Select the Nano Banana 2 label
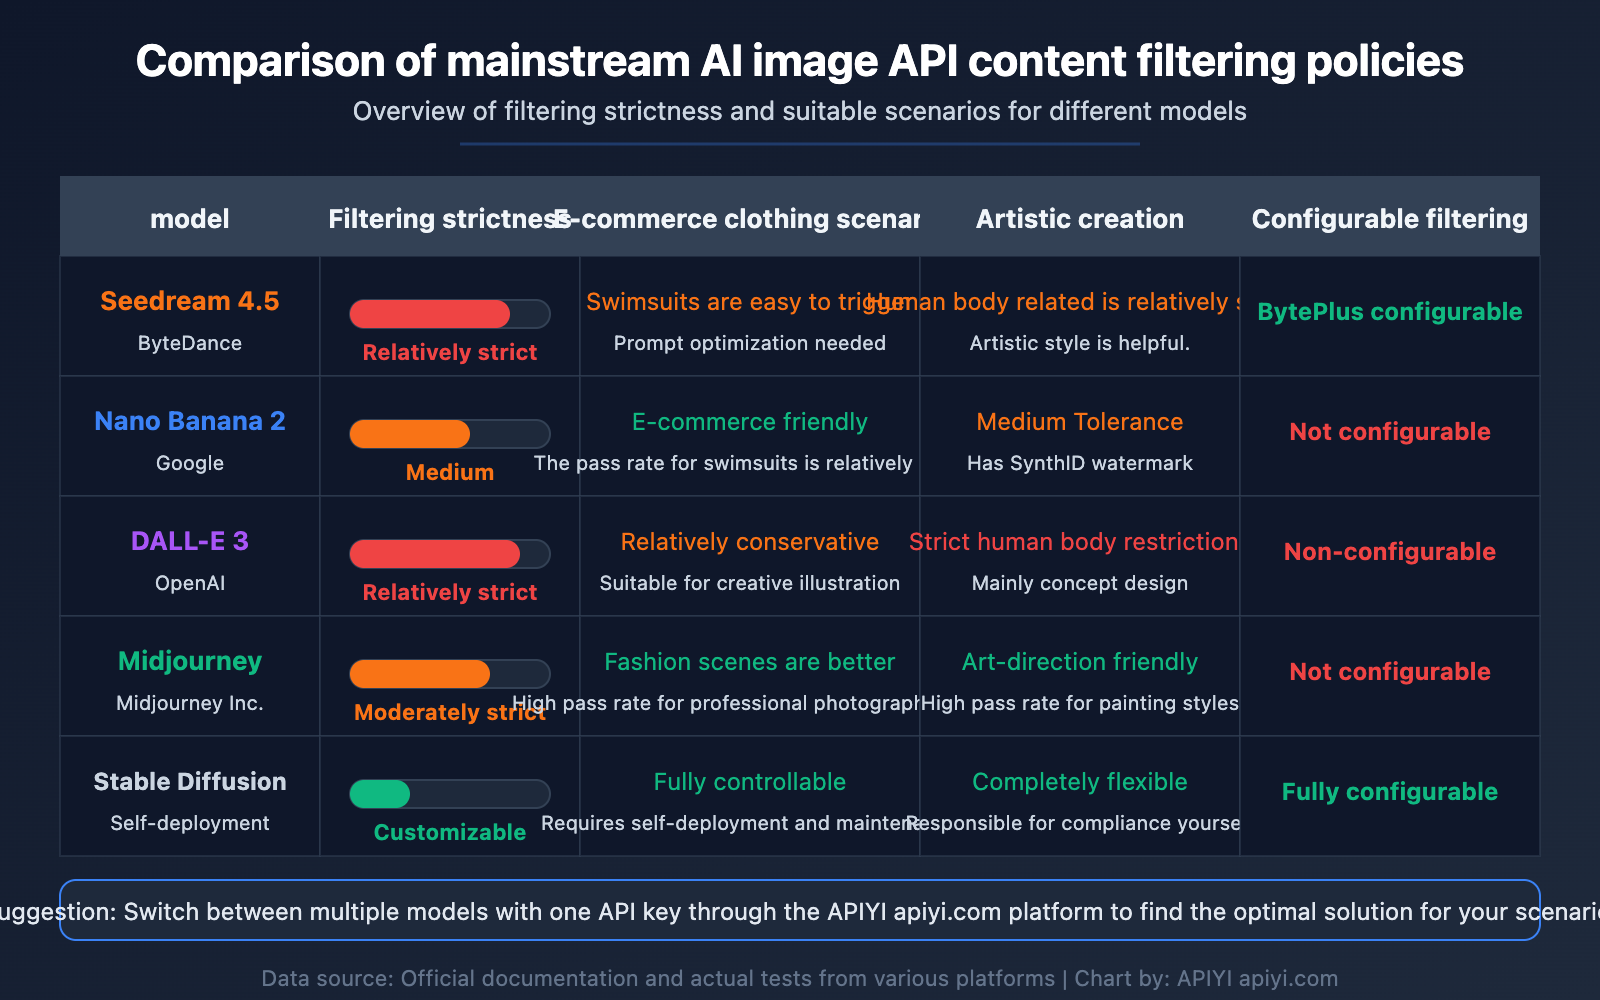This screenshot has width=1600, height=1000. (189, 421)
